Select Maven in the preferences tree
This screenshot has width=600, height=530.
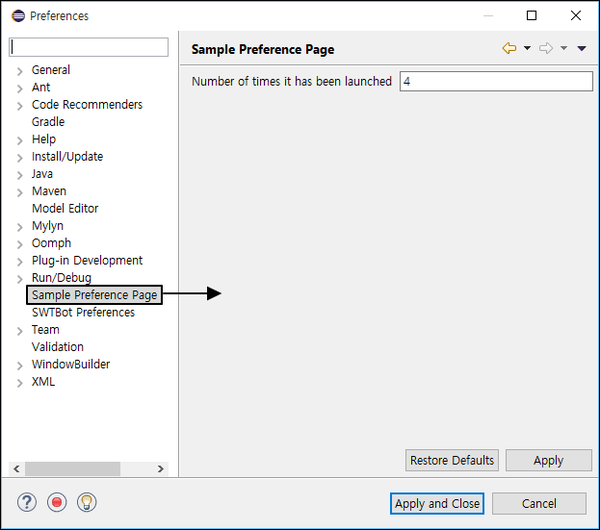click(x=49, y=191)
